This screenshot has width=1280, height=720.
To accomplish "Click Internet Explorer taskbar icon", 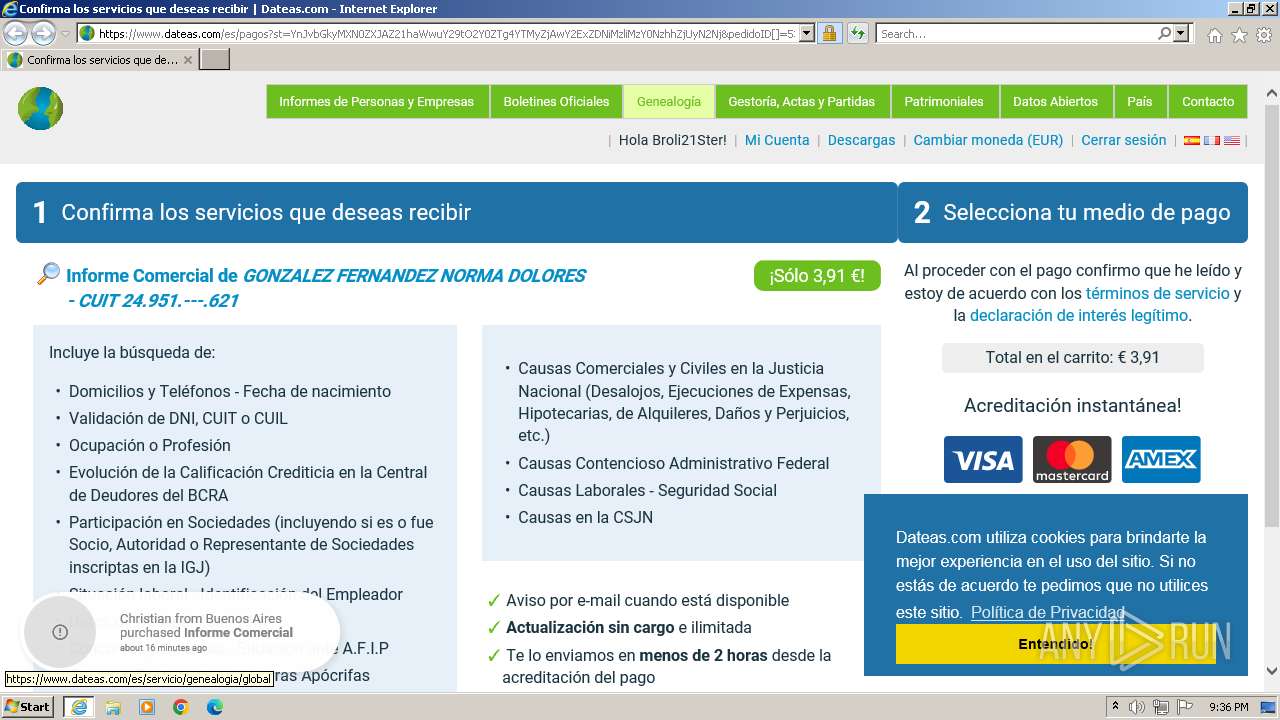I will (x=78, y=707).
